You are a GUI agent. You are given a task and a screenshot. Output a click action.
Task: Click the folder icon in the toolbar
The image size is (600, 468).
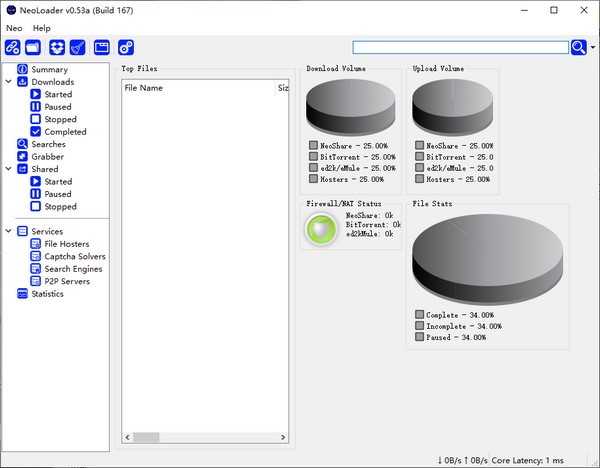tap(33, 47)
